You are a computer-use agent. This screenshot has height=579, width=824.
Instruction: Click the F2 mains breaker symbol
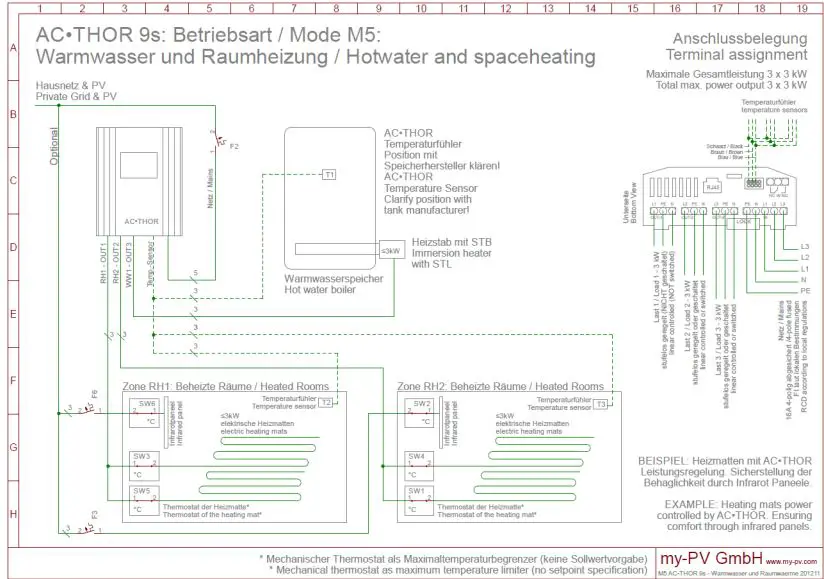pos(219,139)
